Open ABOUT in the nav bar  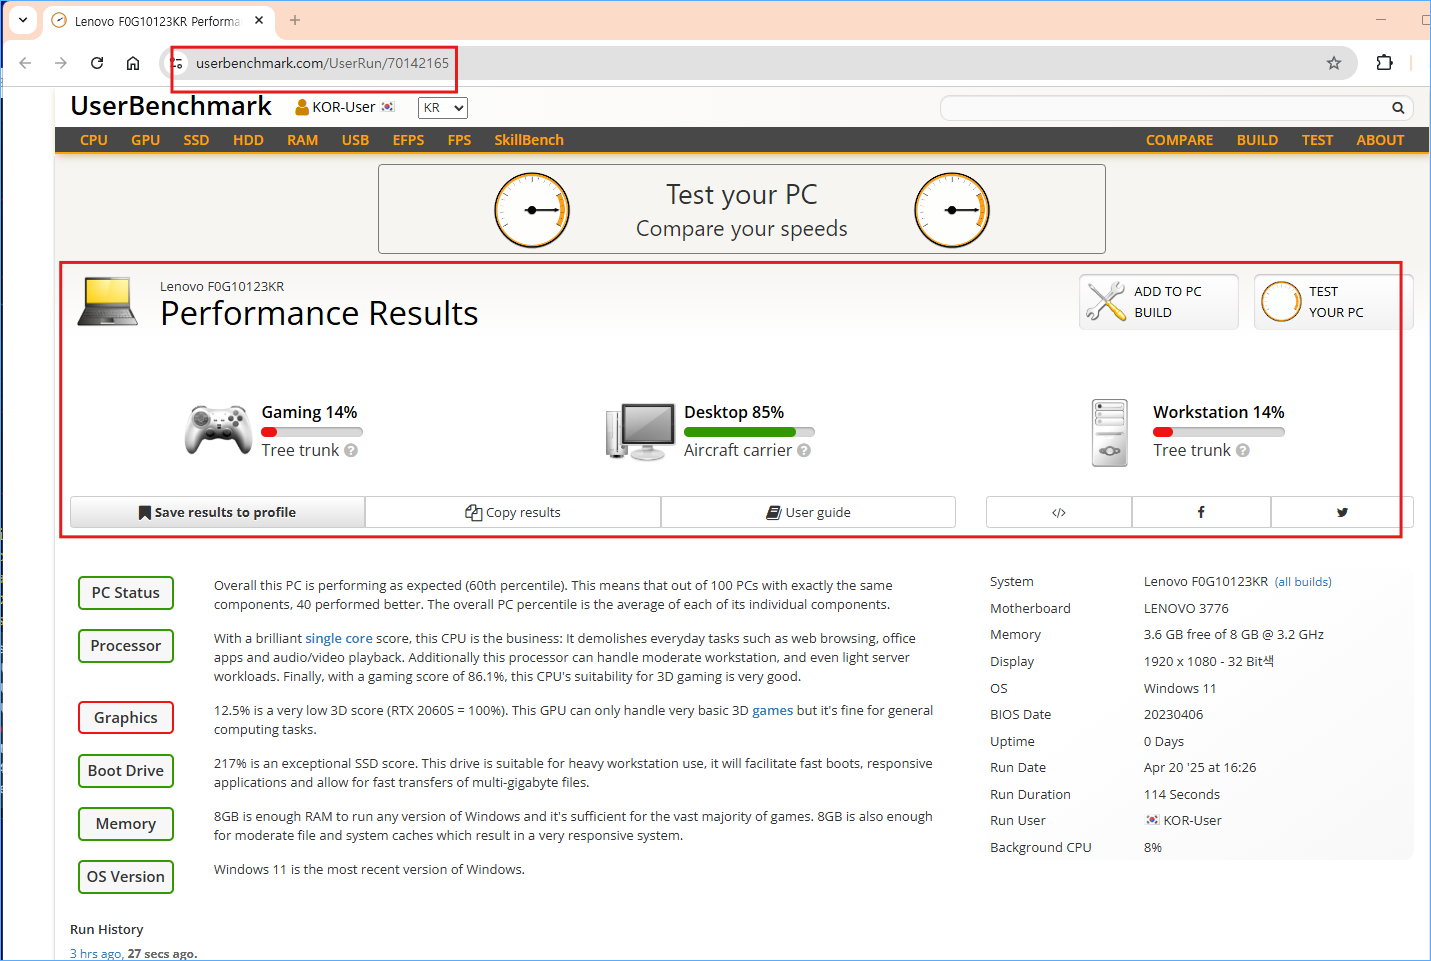[1380, 140]
